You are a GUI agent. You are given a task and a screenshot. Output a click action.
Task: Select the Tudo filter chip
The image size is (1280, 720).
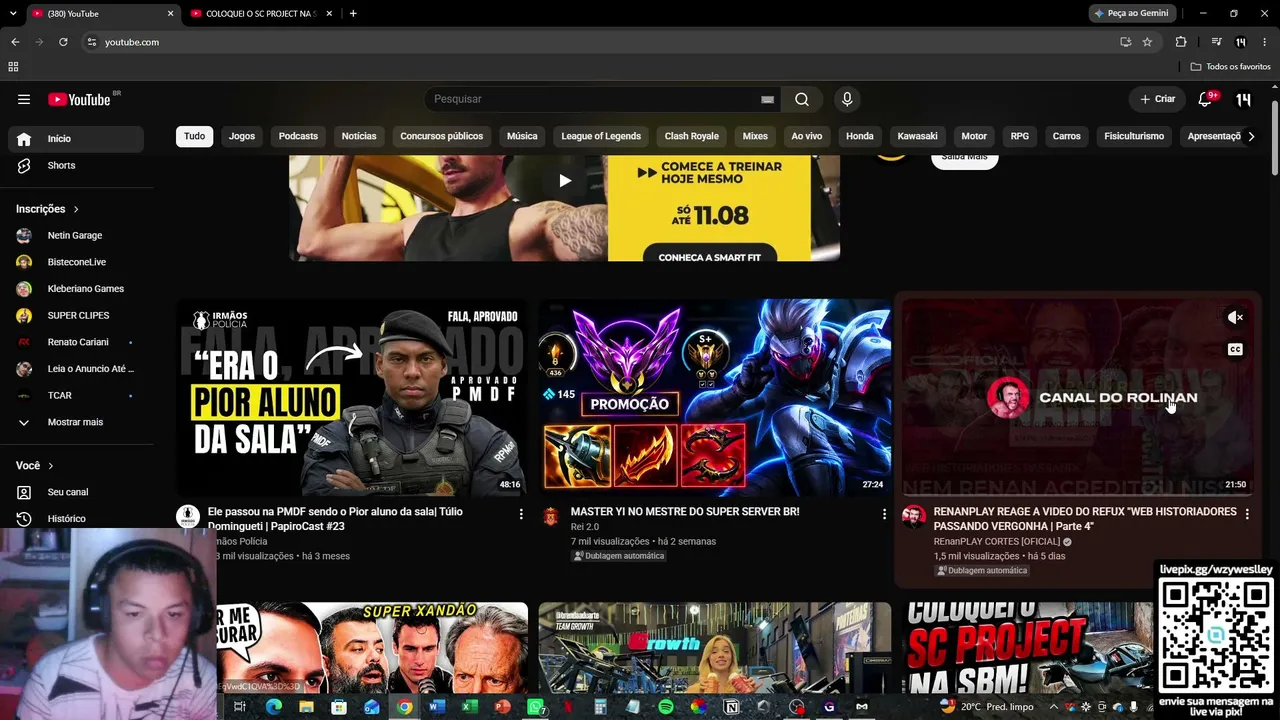click(194, 136)
